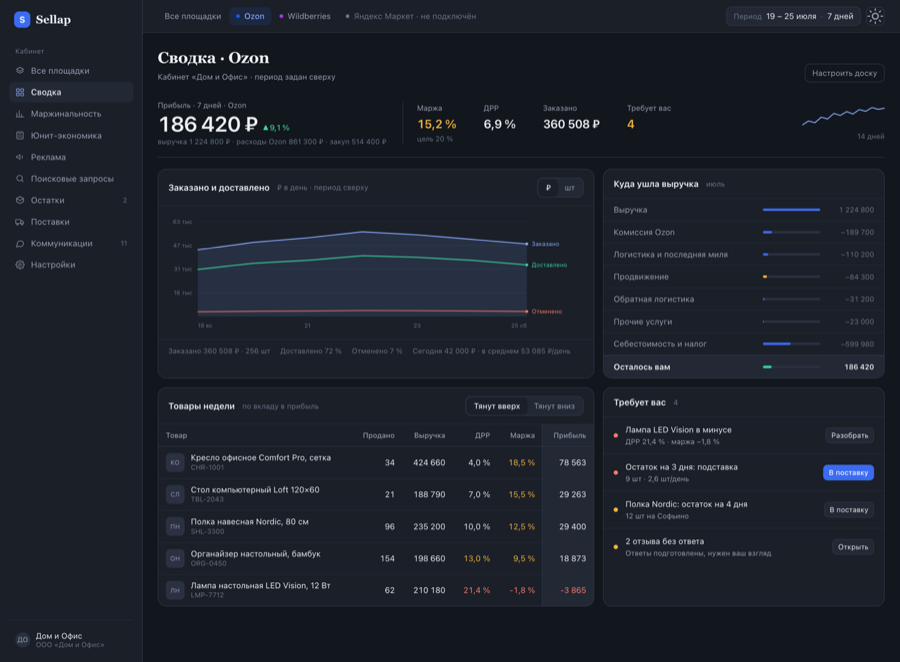This screenshot has width=900, height=662.
Task: Click the Доставлено line end marker
Action: tap(527, 265)
